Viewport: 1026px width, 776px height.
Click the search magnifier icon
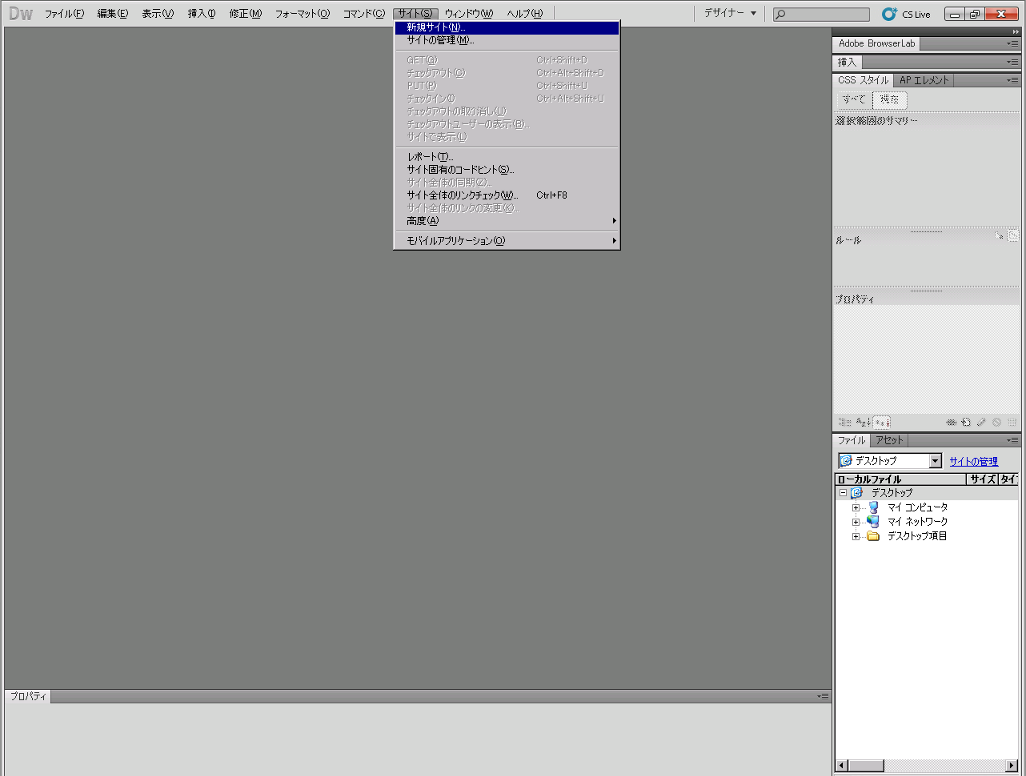pos(780,14)
